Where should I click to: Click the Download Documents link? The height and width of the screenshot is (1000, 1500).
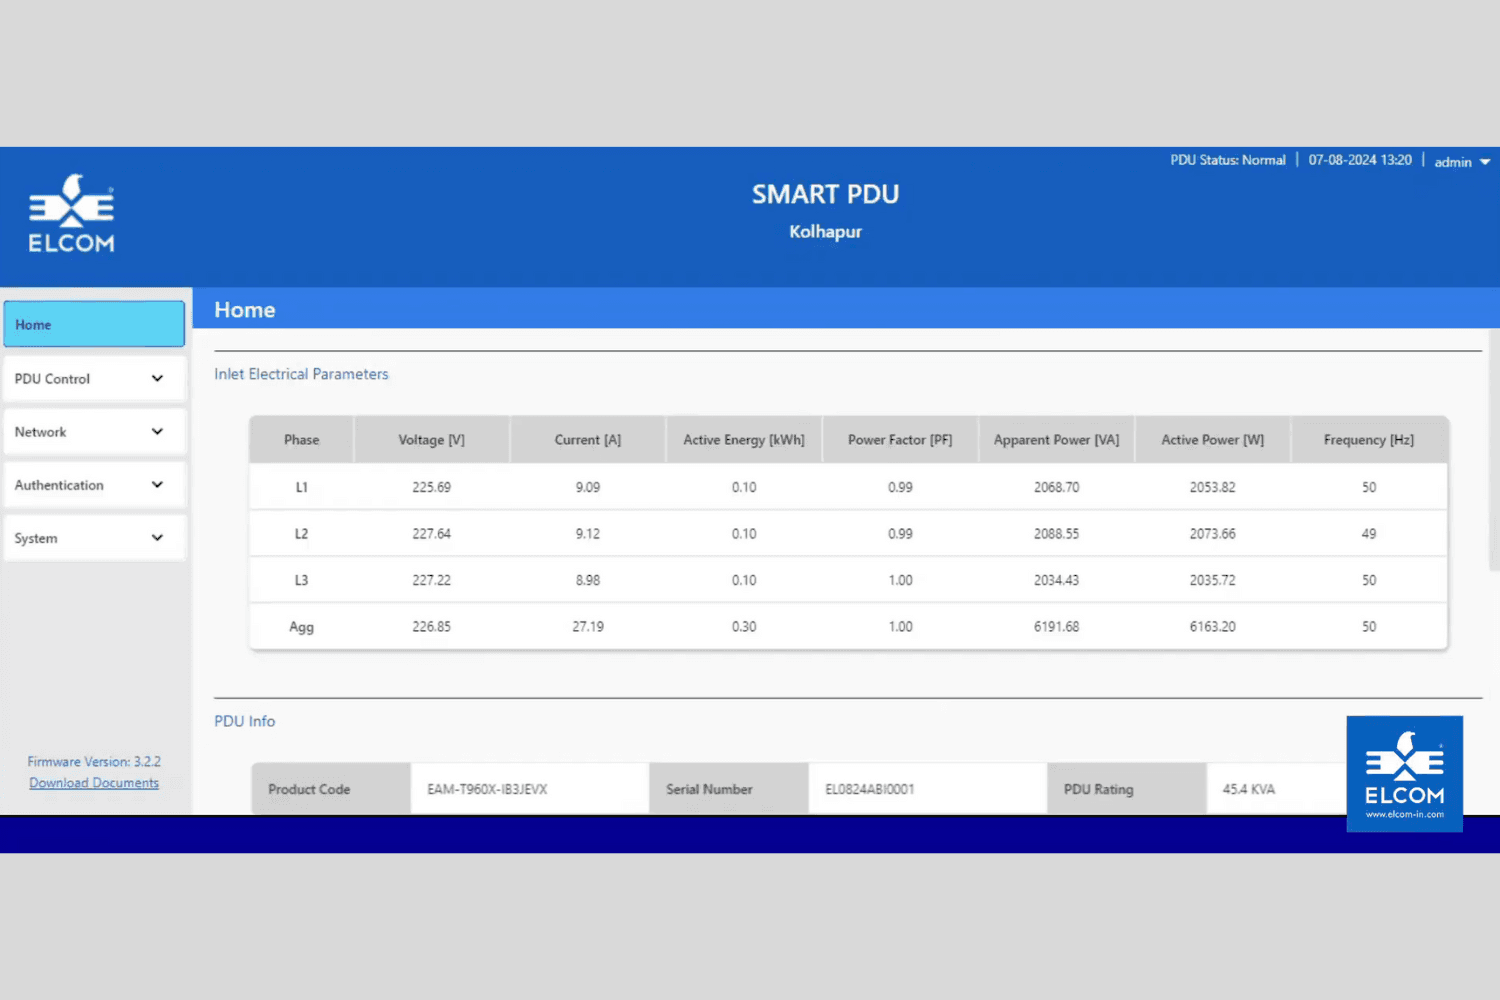click(94, 783)
